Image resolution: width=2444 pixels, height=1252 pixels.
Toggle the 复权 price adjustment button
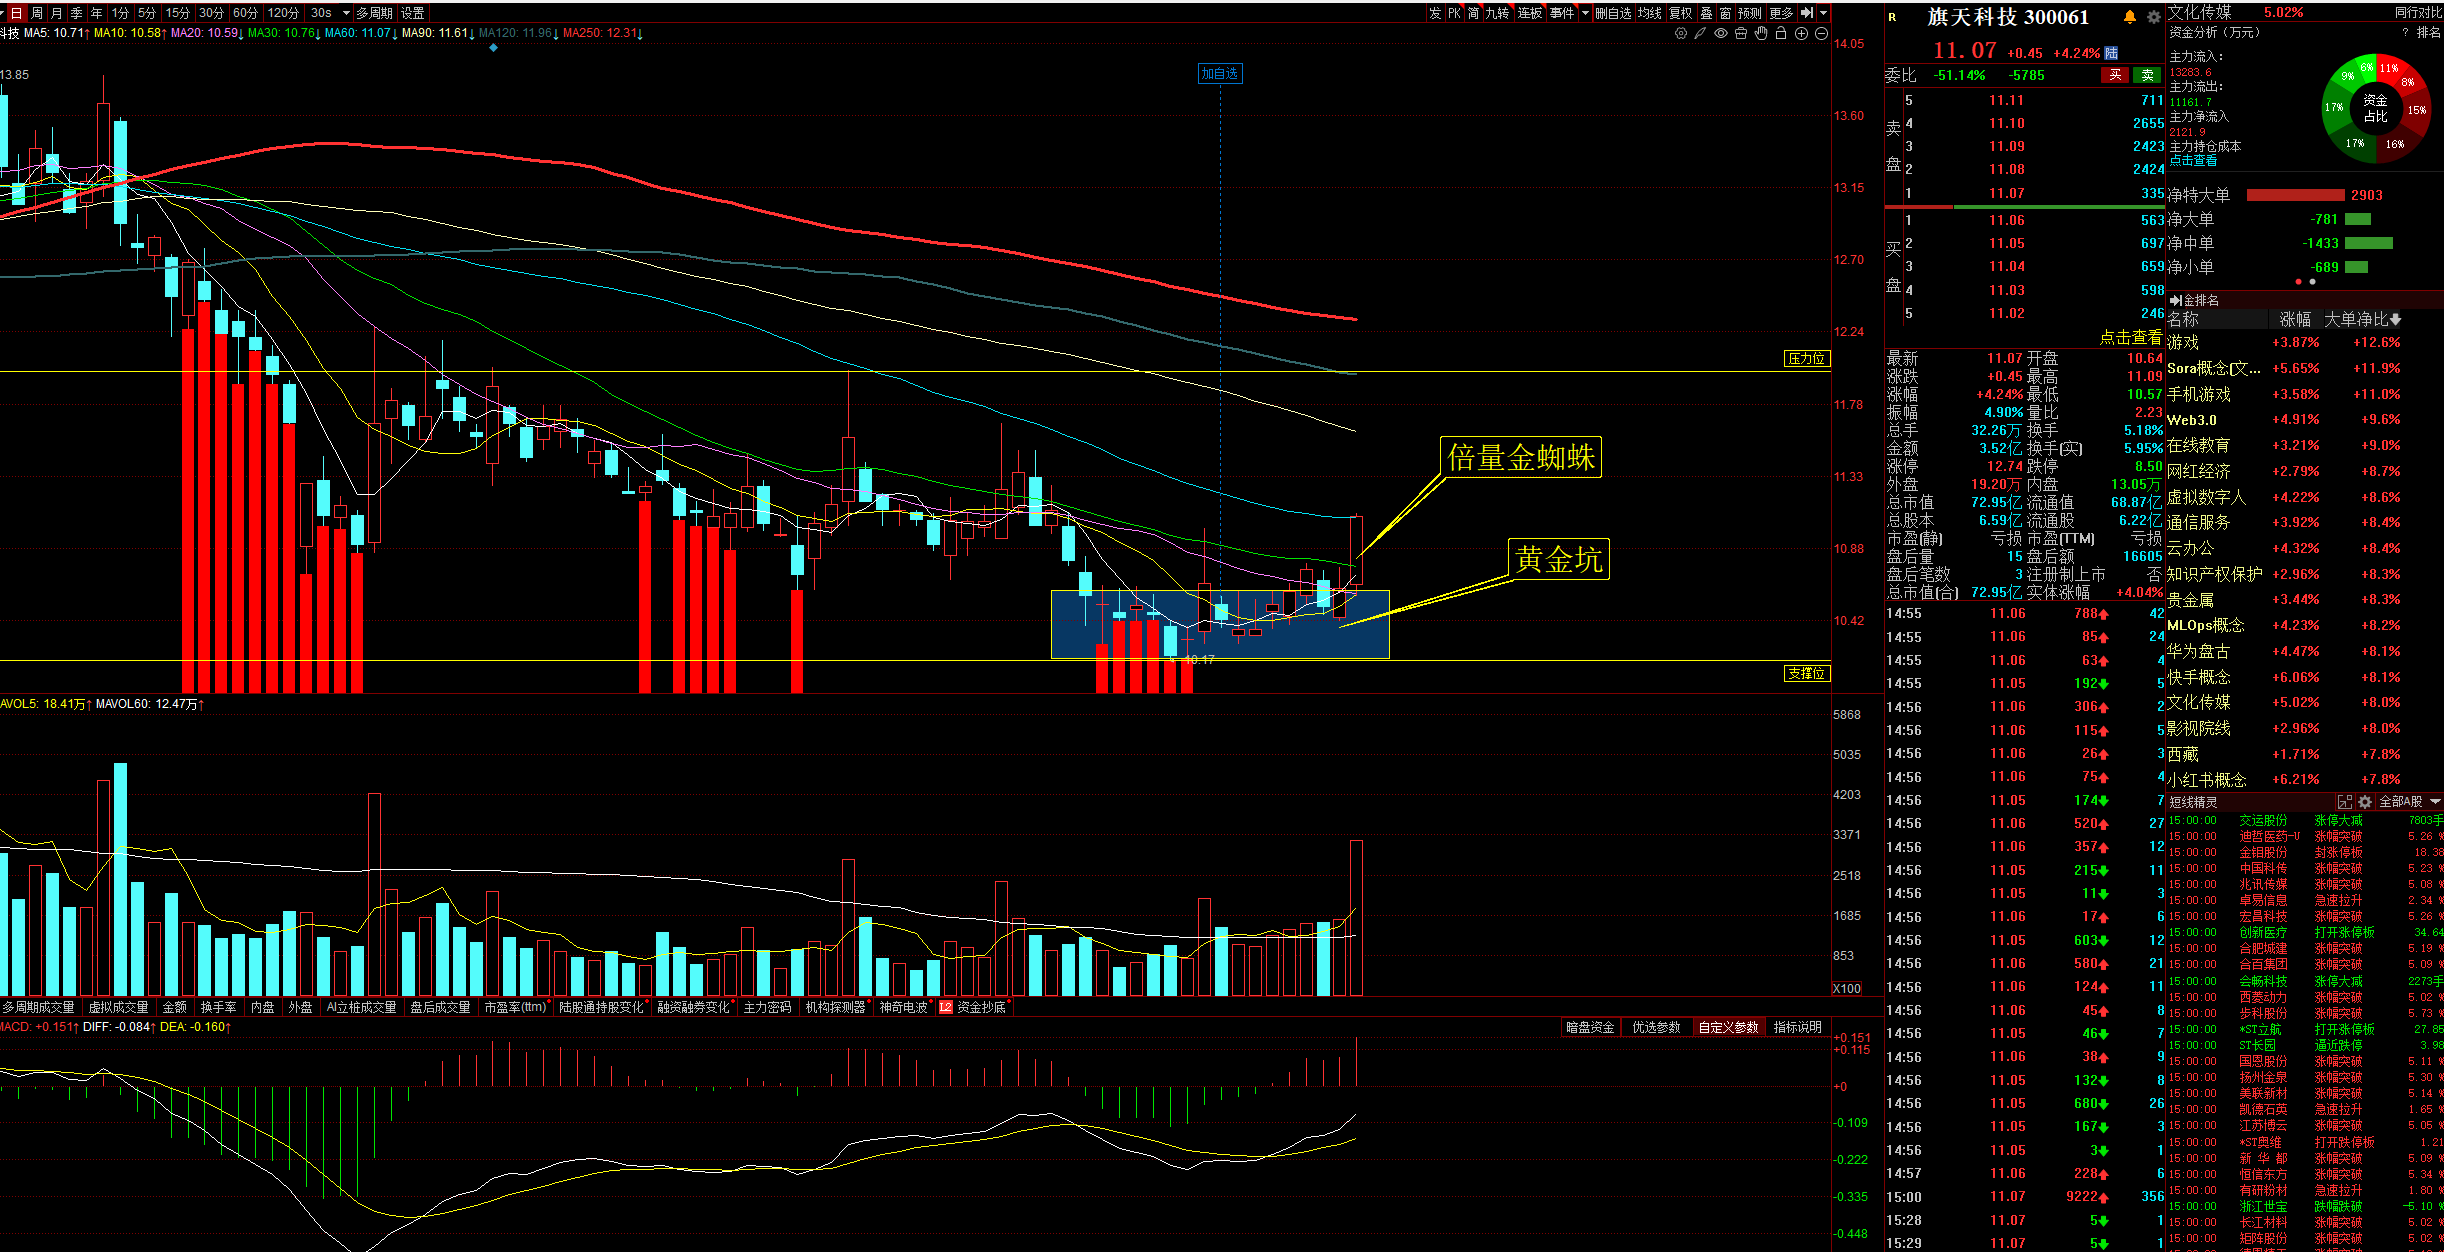[1680, 13]
